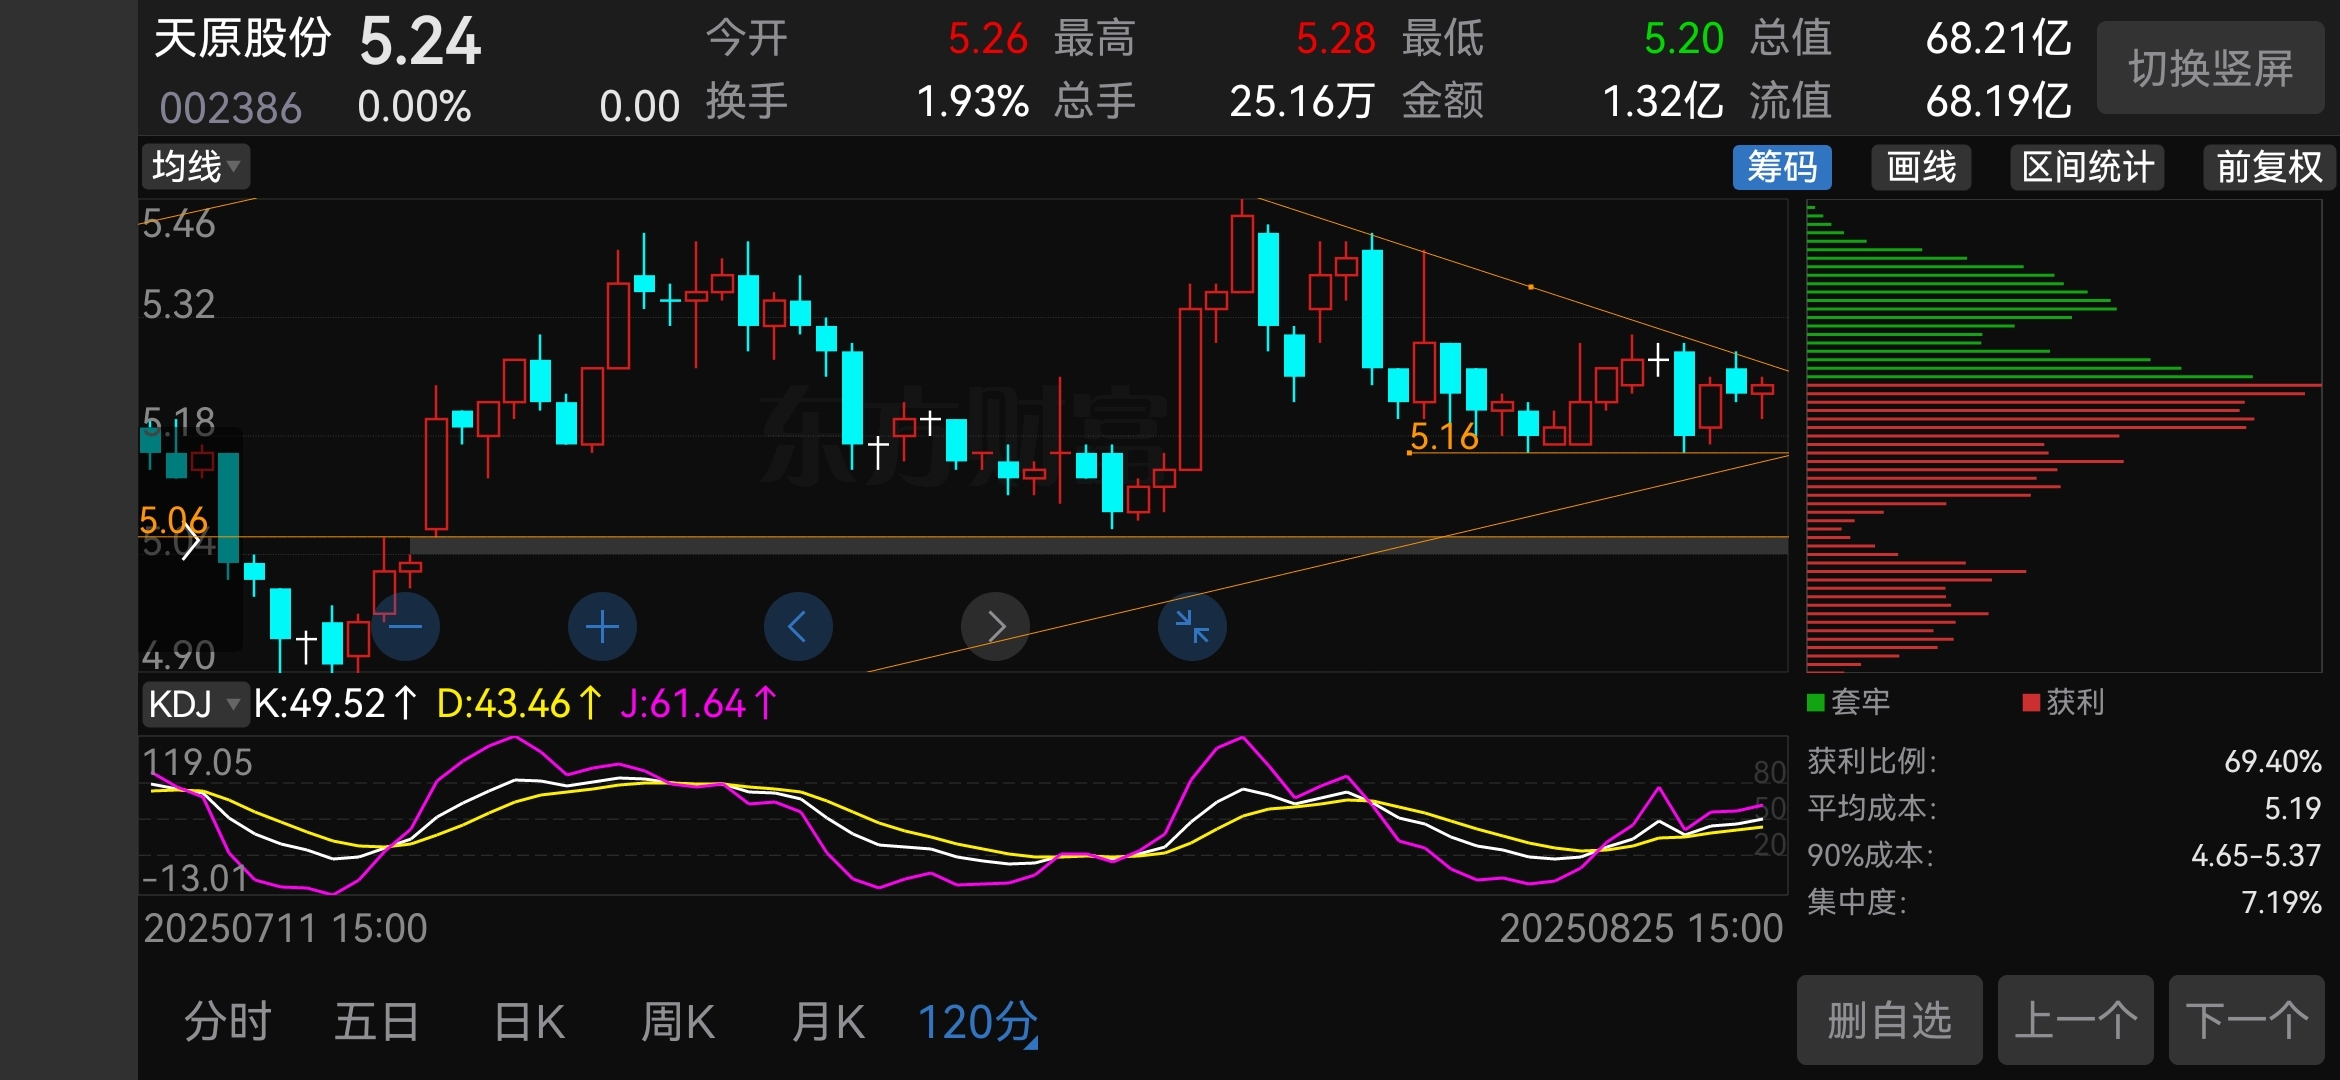
Task: Switch to the 周K tab
Action: click(677, 1022)
